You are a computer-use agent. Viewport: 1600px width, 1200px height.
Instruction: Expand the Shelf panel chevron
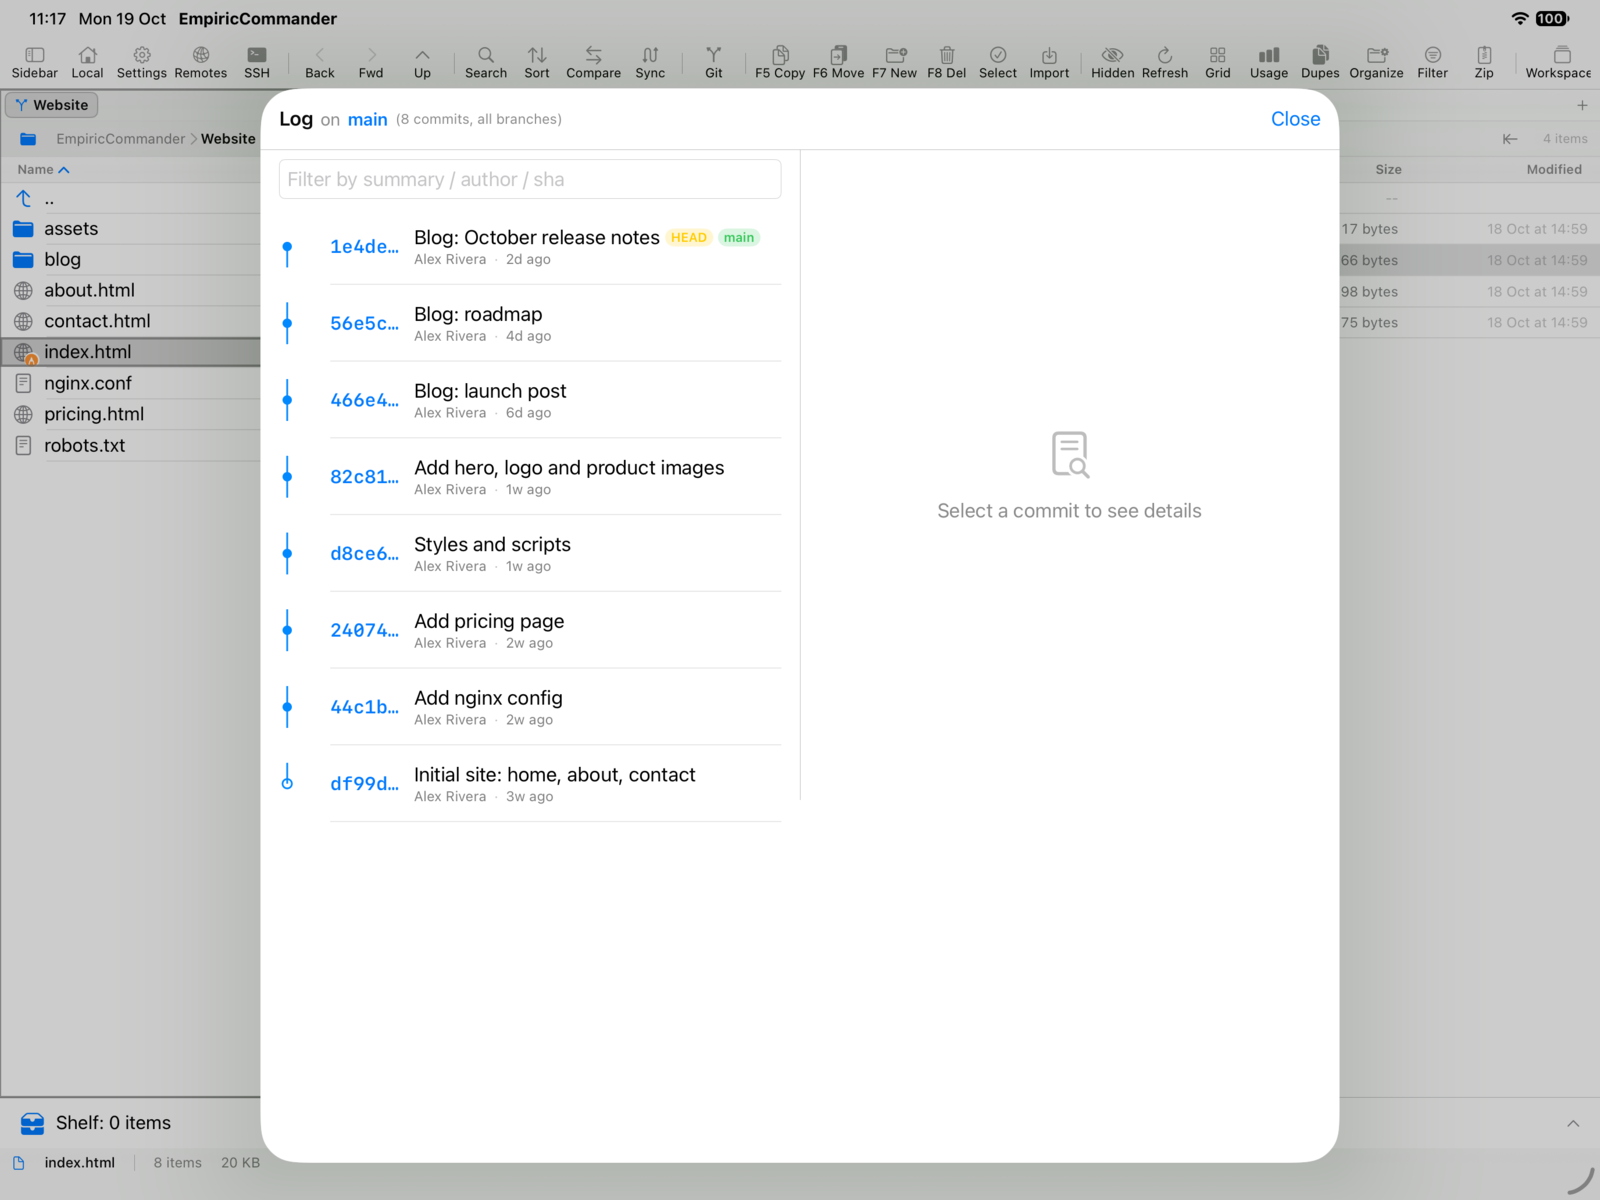(x=1573, y=1124)
